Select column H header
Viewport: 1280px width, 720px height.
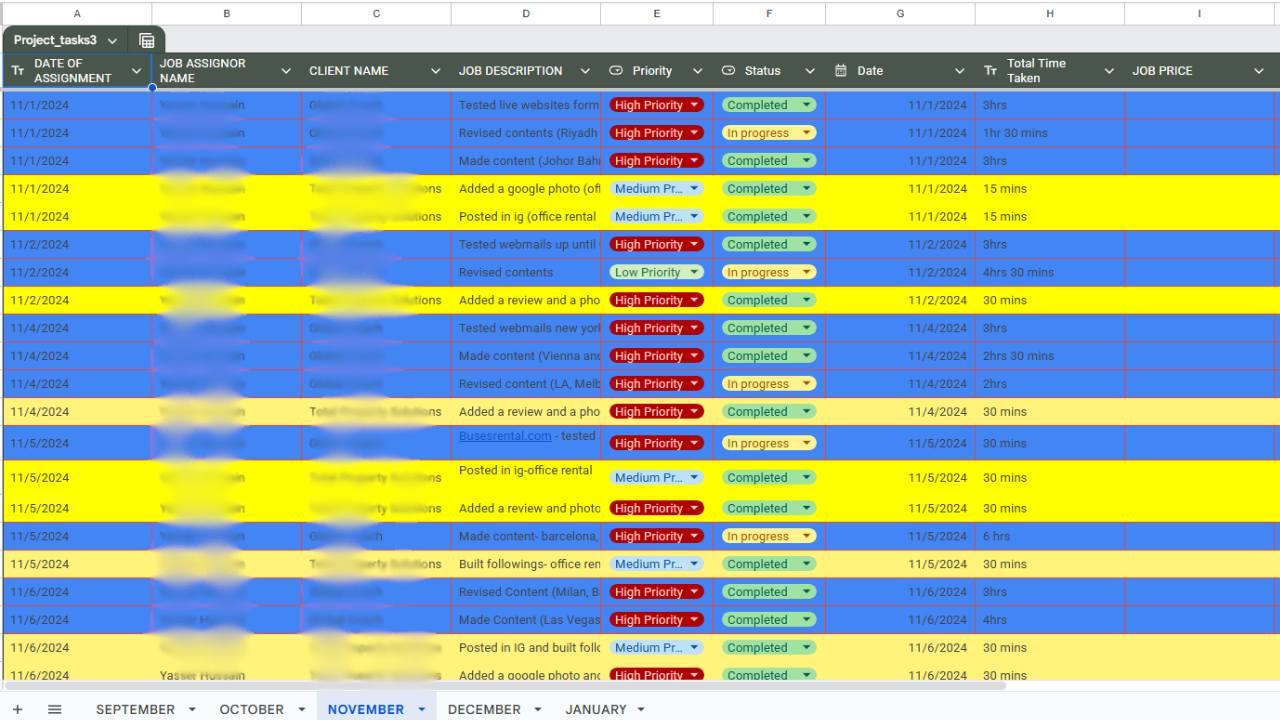pos(1050,13)
